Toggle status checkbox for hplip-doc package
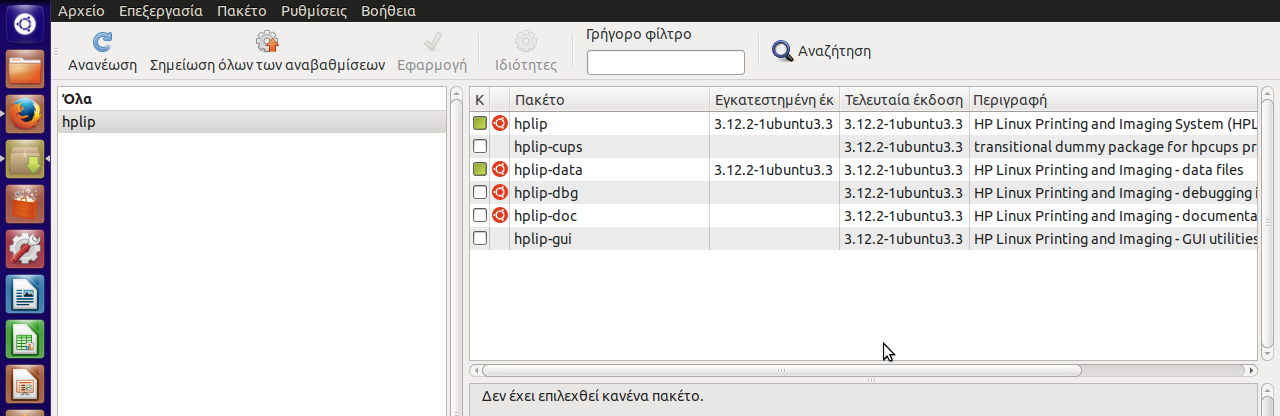The image size is (1280, 416). [480, 216]
